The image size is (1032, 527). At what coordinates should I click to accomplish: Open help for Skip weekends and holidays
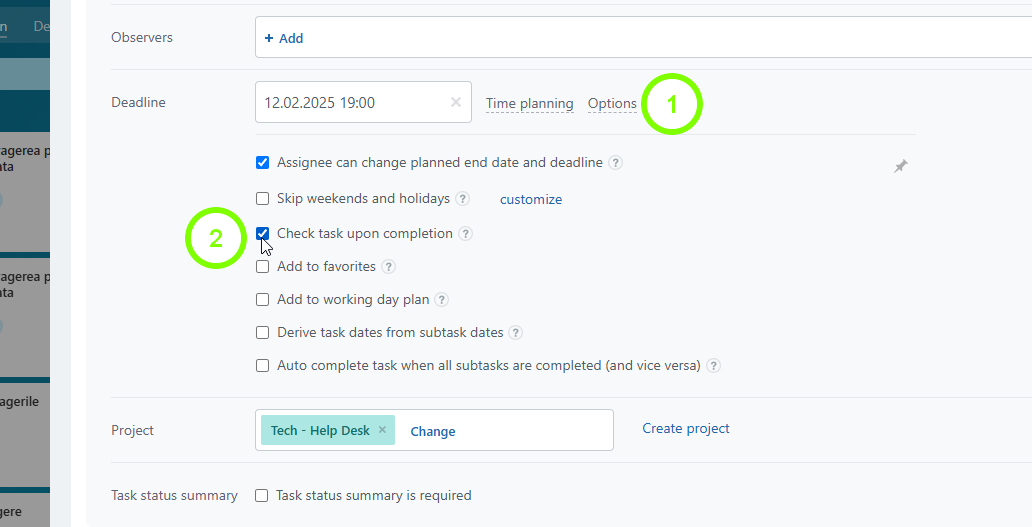[463, 199]
